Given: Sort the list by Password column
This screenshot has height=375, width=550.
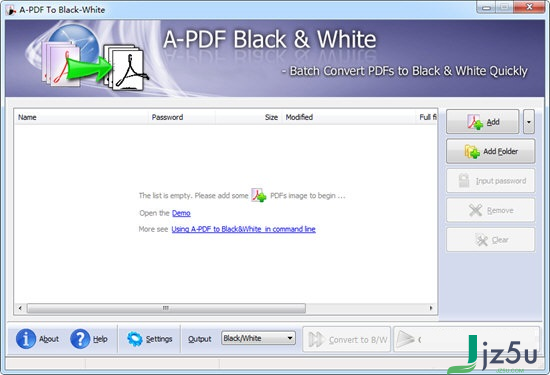Looking at the screenshot, I should coord(182,117).
